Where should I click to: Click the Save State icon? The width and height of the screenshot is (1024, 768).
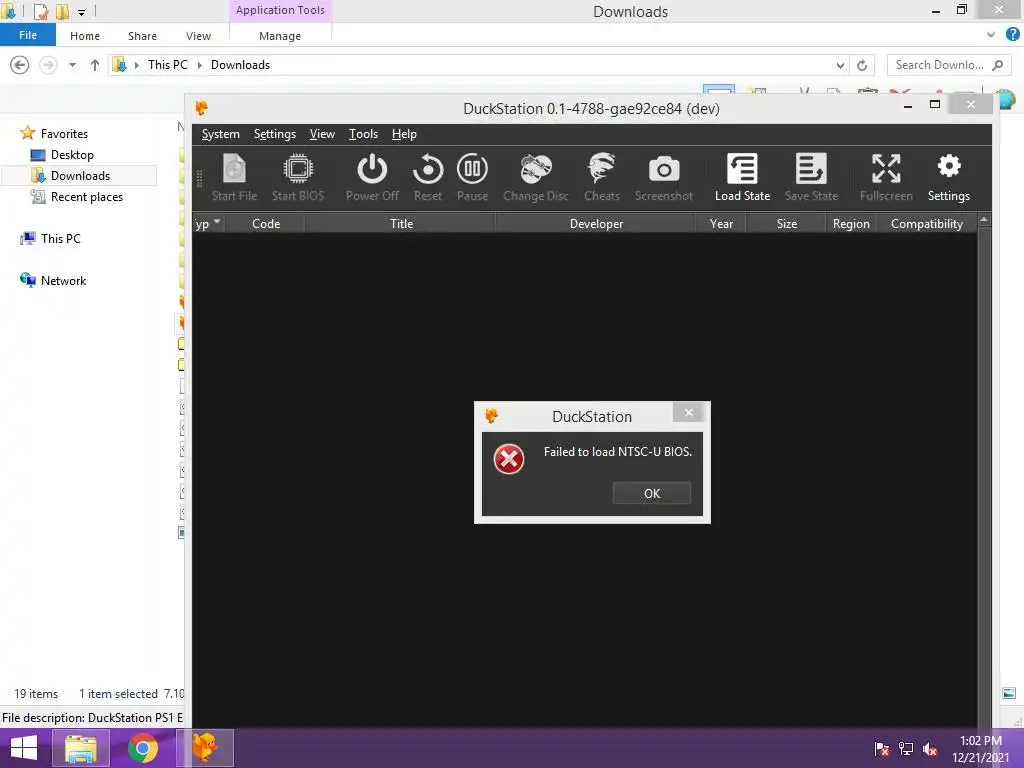[x=811, y=177]
